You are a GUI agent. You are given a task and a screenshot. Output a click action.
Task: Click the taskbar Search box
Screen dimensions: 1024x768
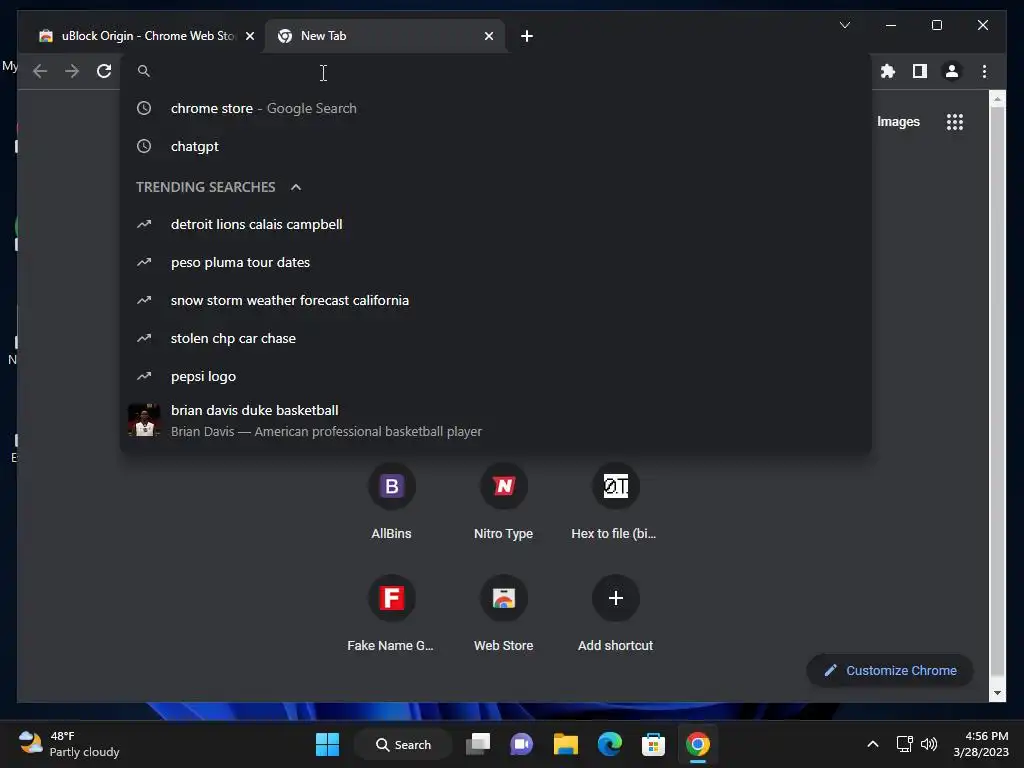point(403,744)
